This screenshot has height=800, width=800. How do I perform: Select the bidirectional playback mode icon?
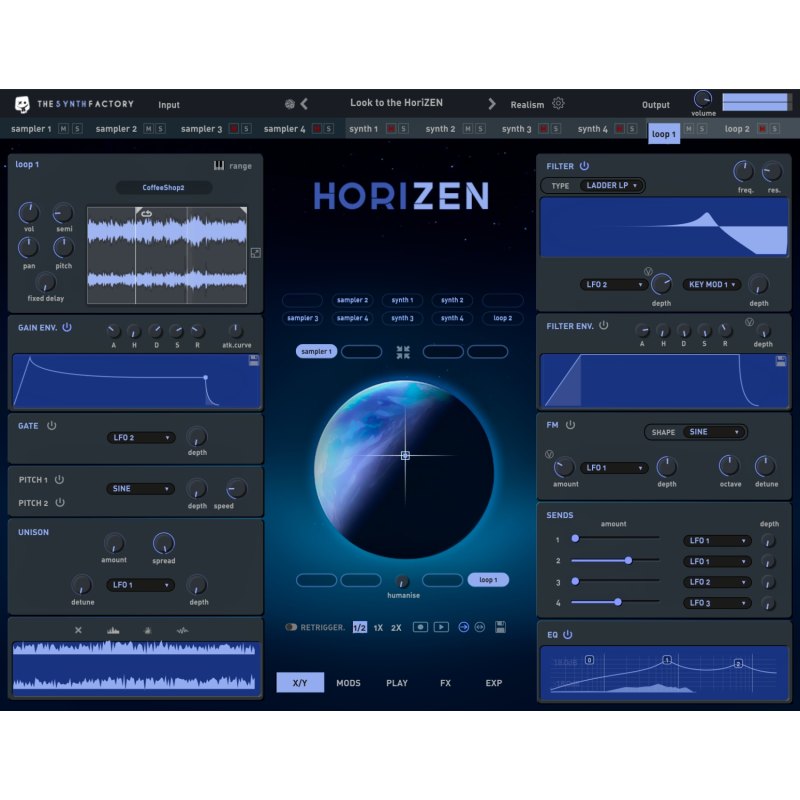tap(480, 627)
